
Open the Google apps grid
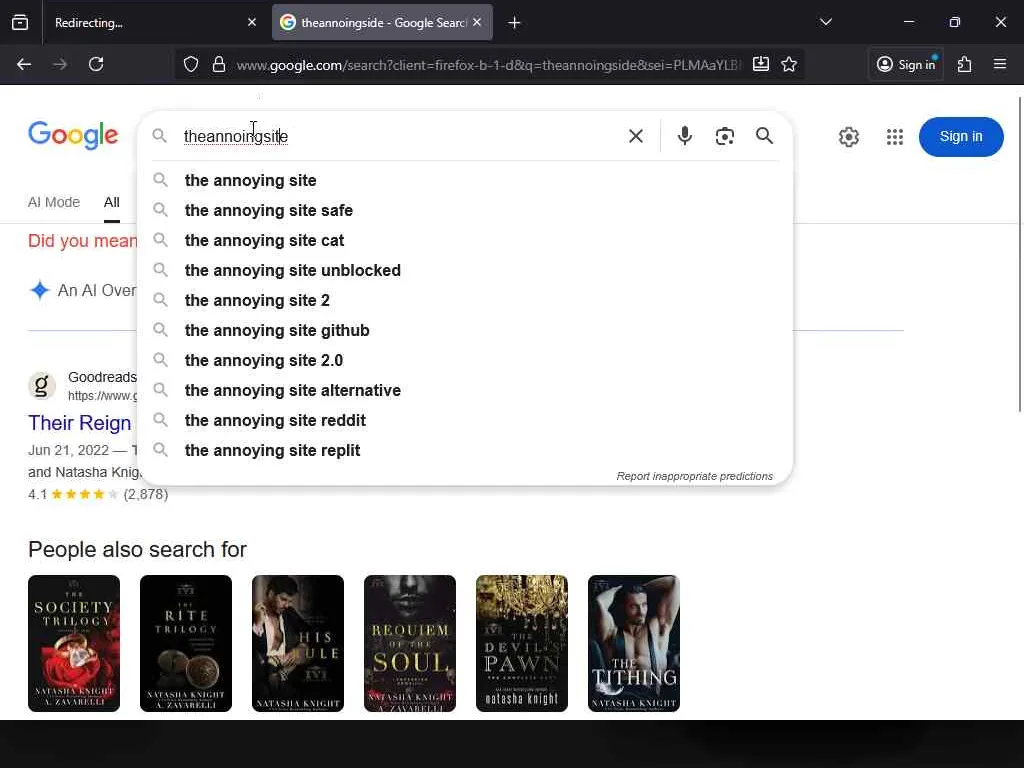895,136
